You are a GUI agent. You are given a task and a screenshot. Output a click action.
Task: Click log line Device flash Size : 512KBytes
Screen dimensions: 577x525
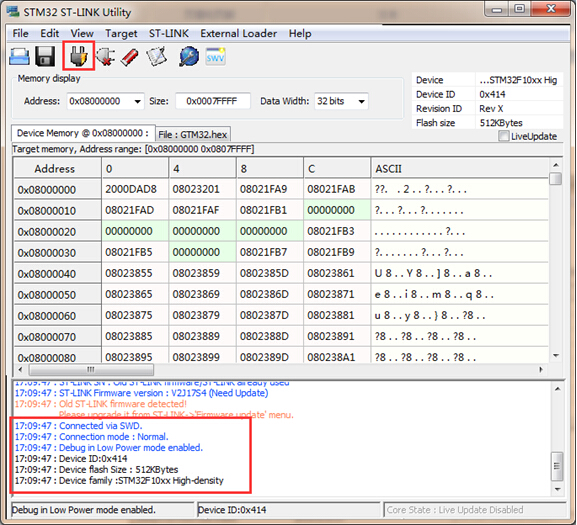point(96,469)
